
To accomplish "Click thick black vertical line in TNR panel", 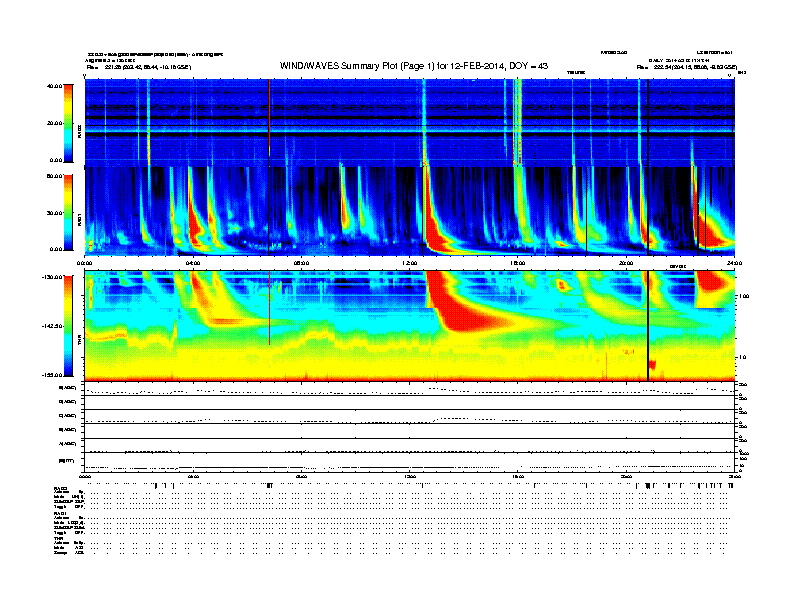I will point(648,326).
